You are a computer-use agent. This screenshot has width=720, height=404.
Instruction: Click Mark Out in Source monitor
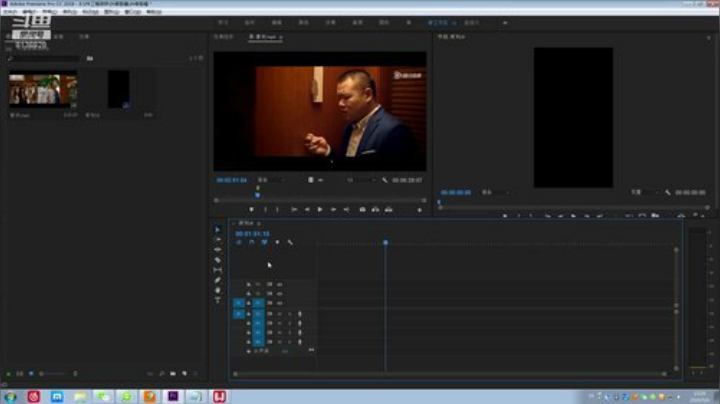click(x=277, y=209)
